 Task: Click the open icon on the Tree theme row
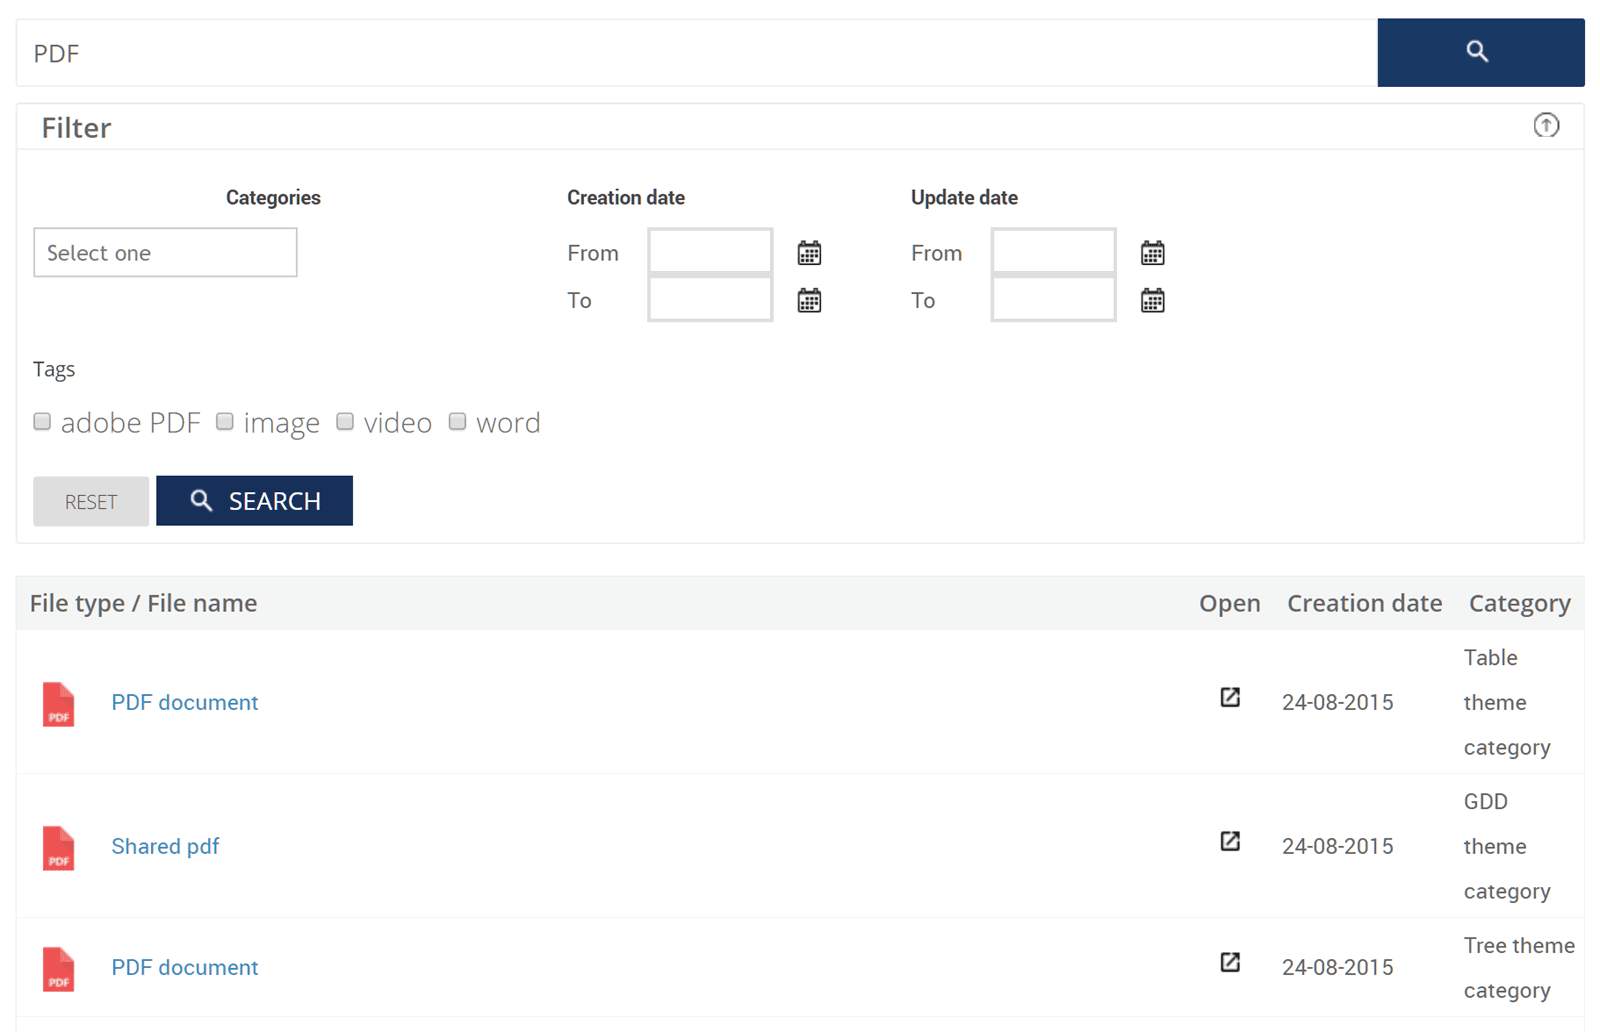(1229, 963)
